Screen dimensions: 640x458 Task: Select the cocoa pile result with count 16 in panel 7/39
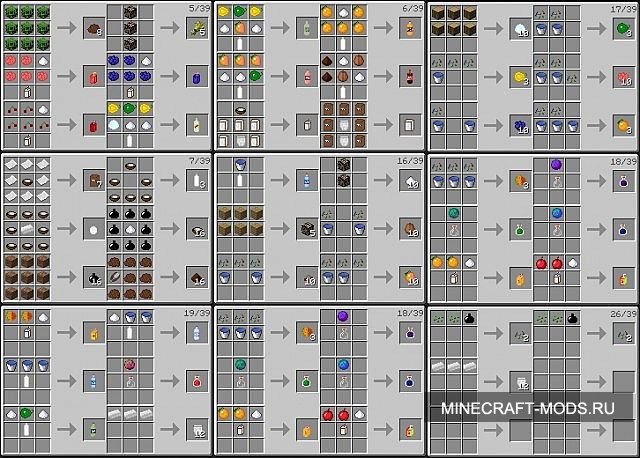197,277
